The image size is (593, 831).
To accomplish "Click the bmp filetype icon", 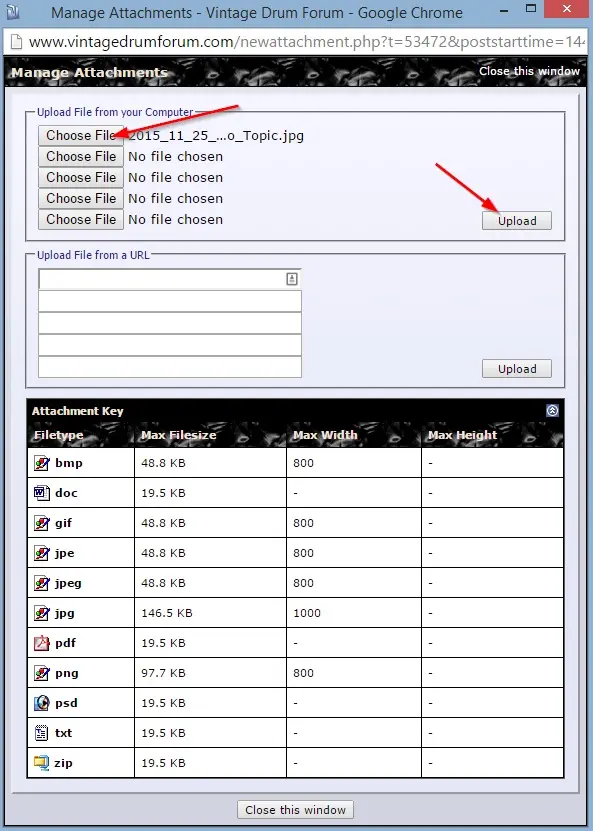I will pos(42,463).
